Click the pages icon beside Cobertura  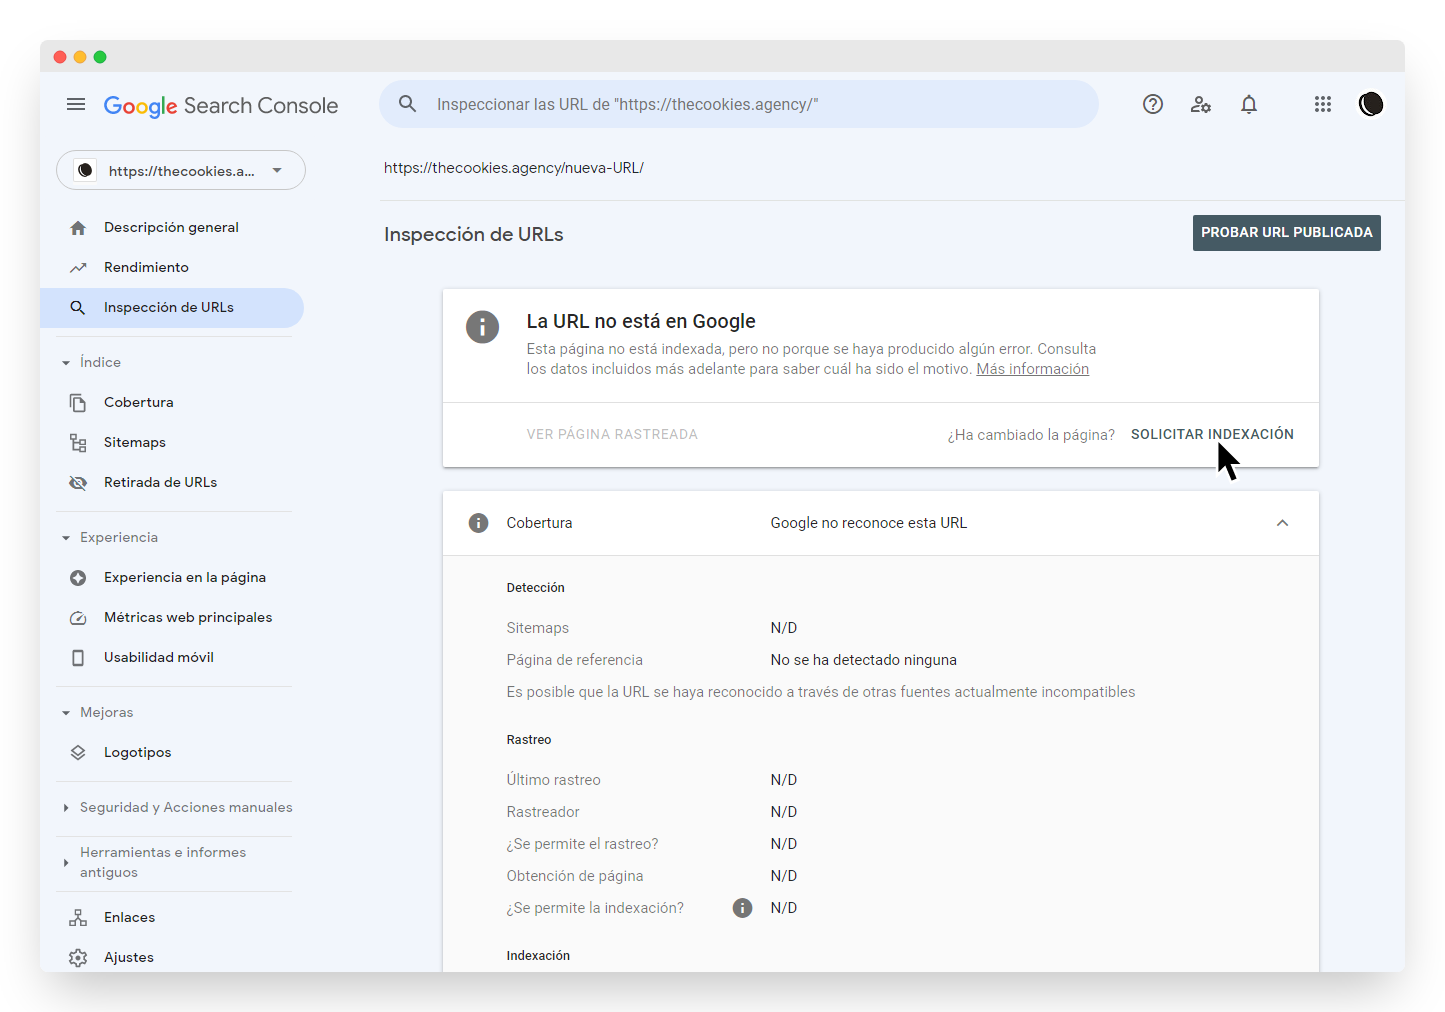tap(78, 403)
